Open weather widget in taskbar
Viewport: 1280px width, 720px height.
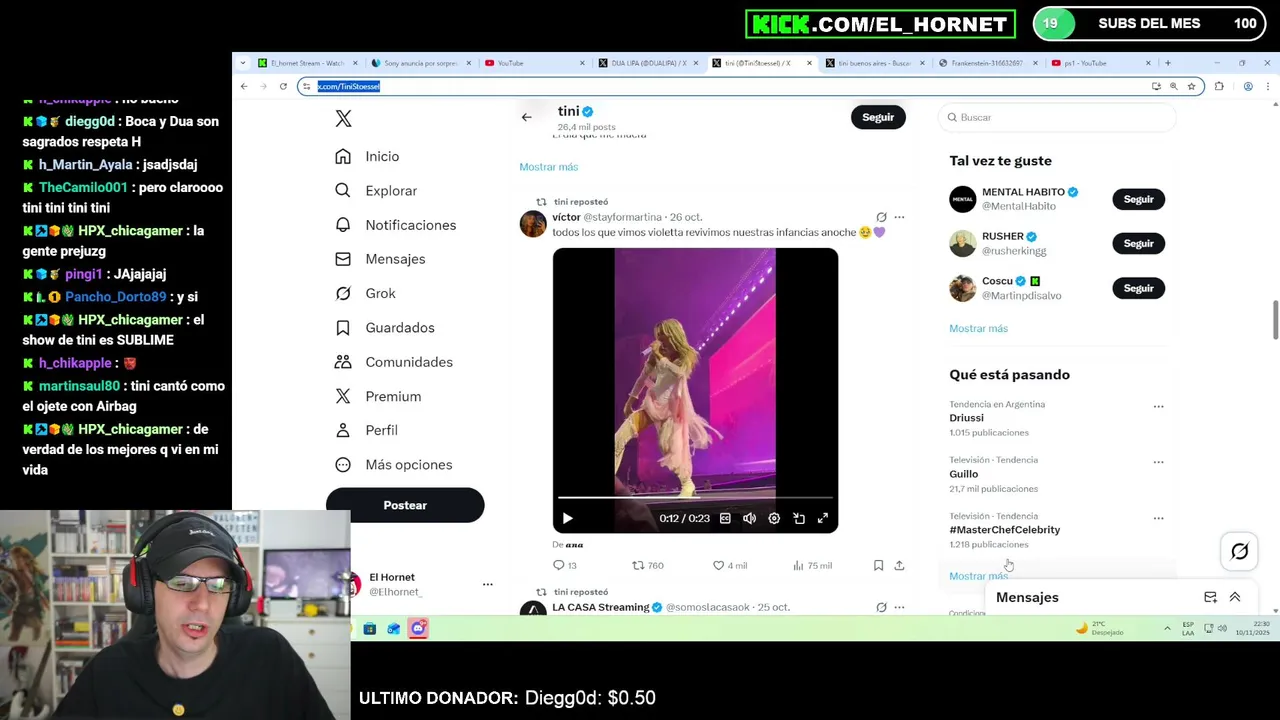[x=1099, y=628]
